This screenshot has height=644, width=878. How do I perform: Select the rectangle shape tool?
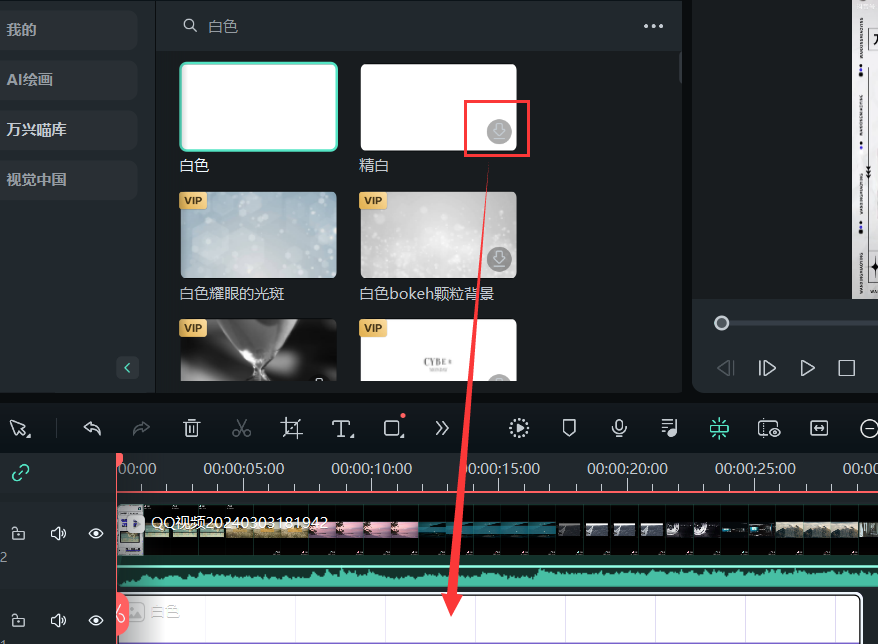[x=394, y=428]
